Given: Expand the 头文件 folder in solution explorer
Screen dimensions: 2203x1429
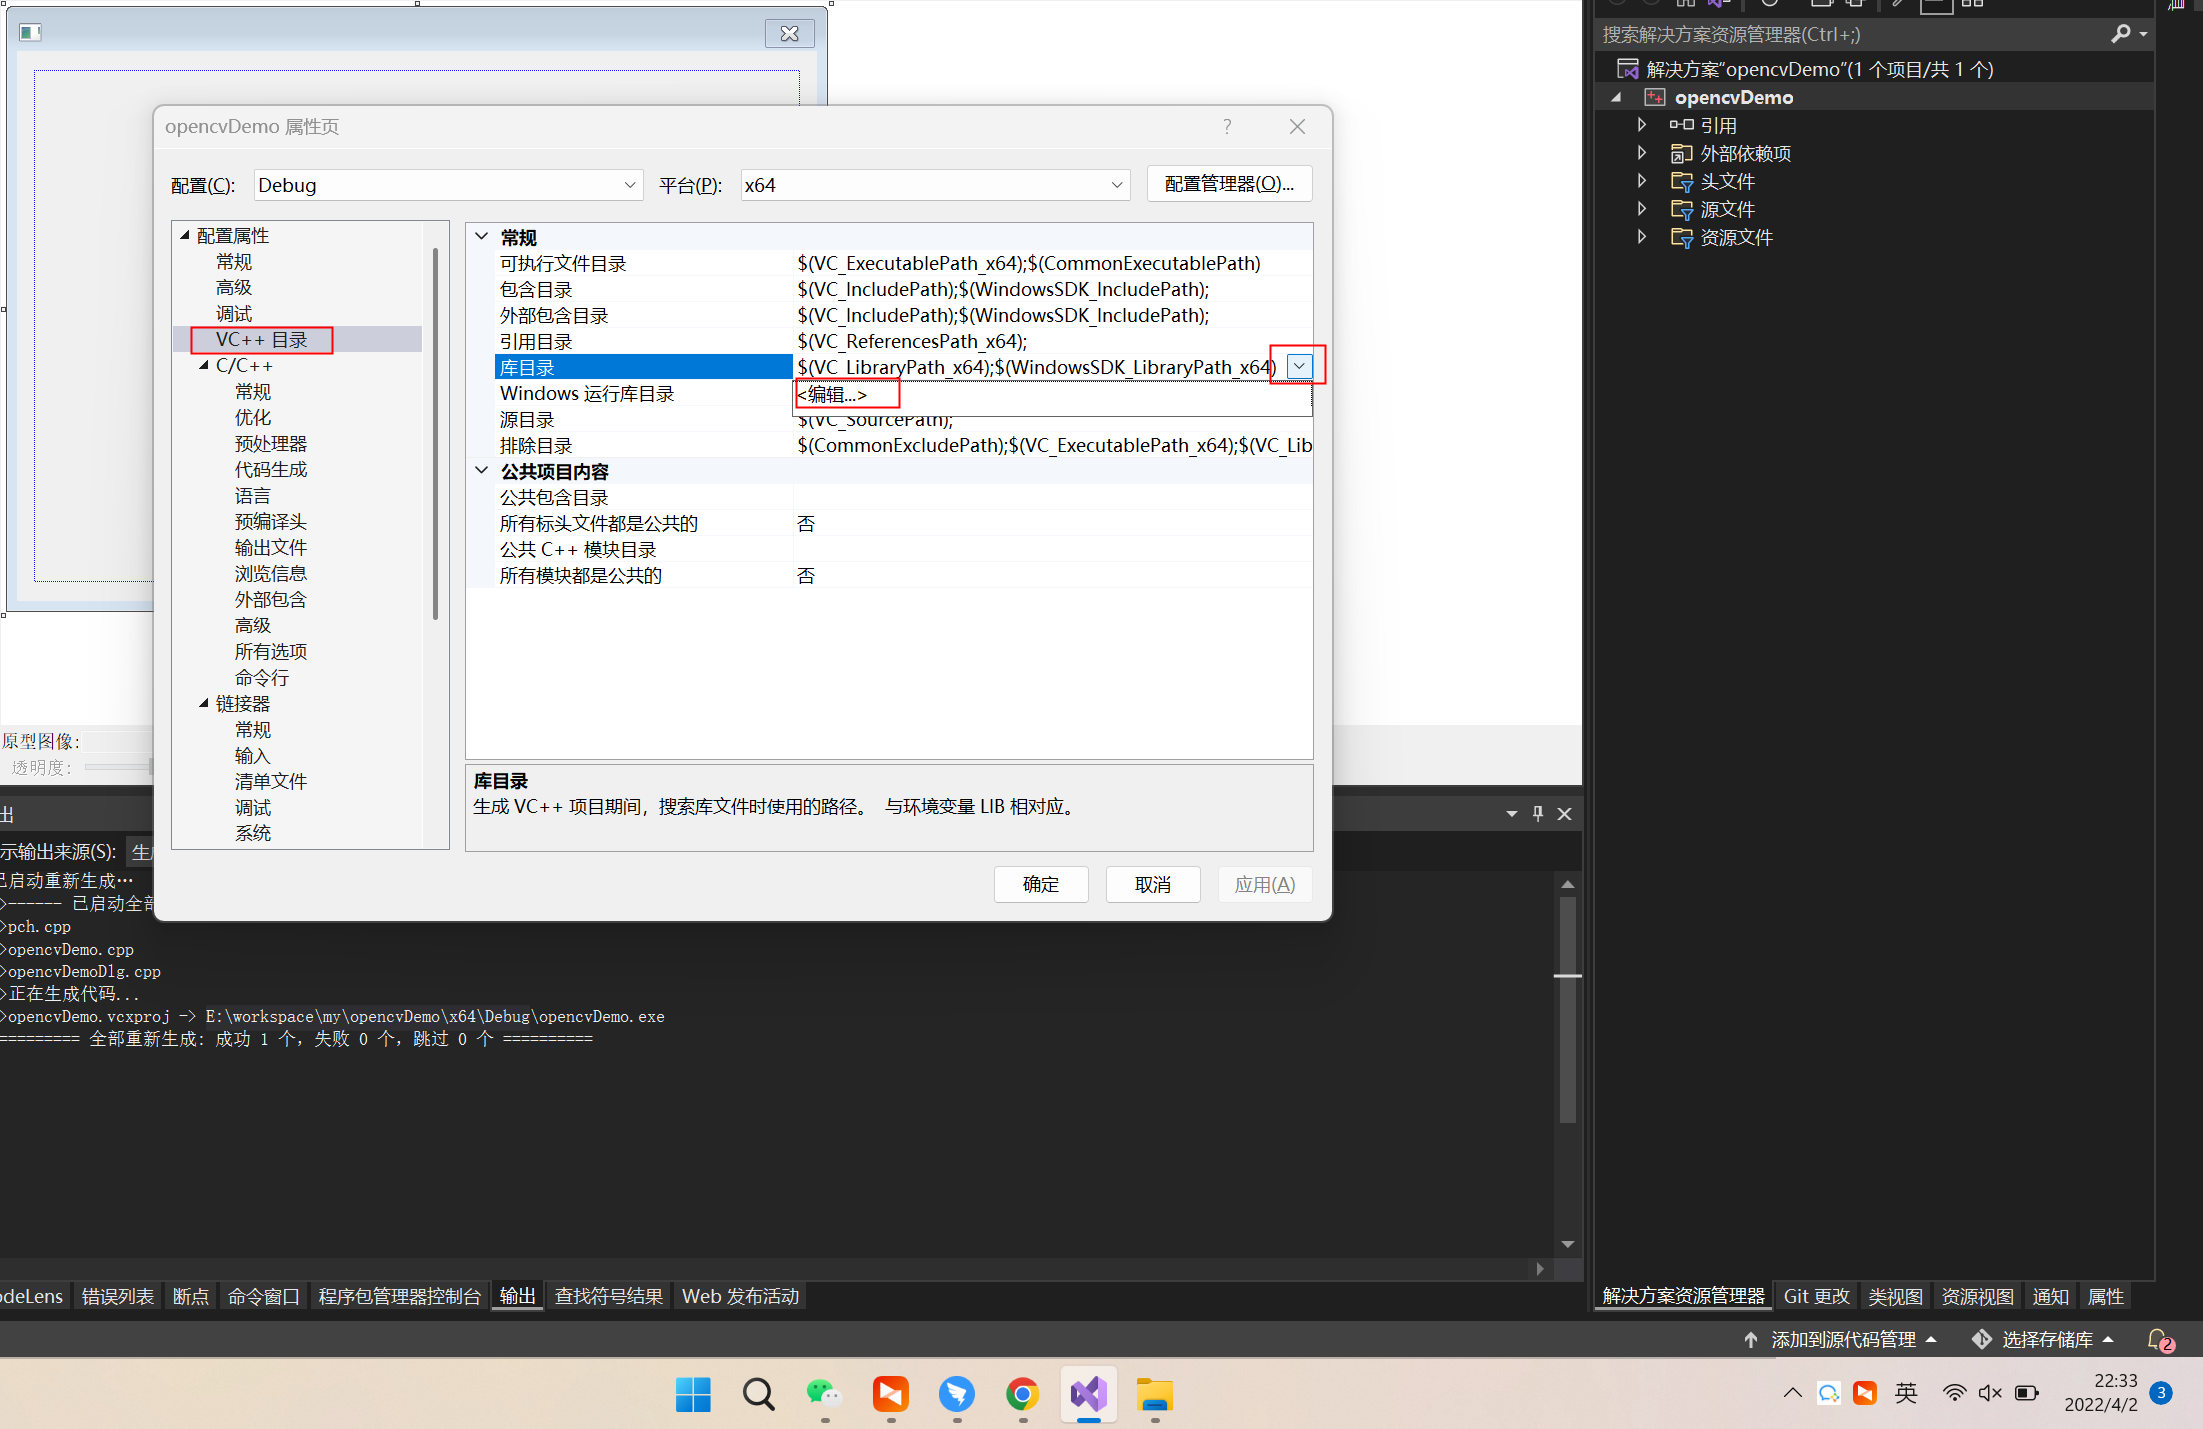Looking at the screenshot, I should pyautogui.click(x=1641, y=181).
